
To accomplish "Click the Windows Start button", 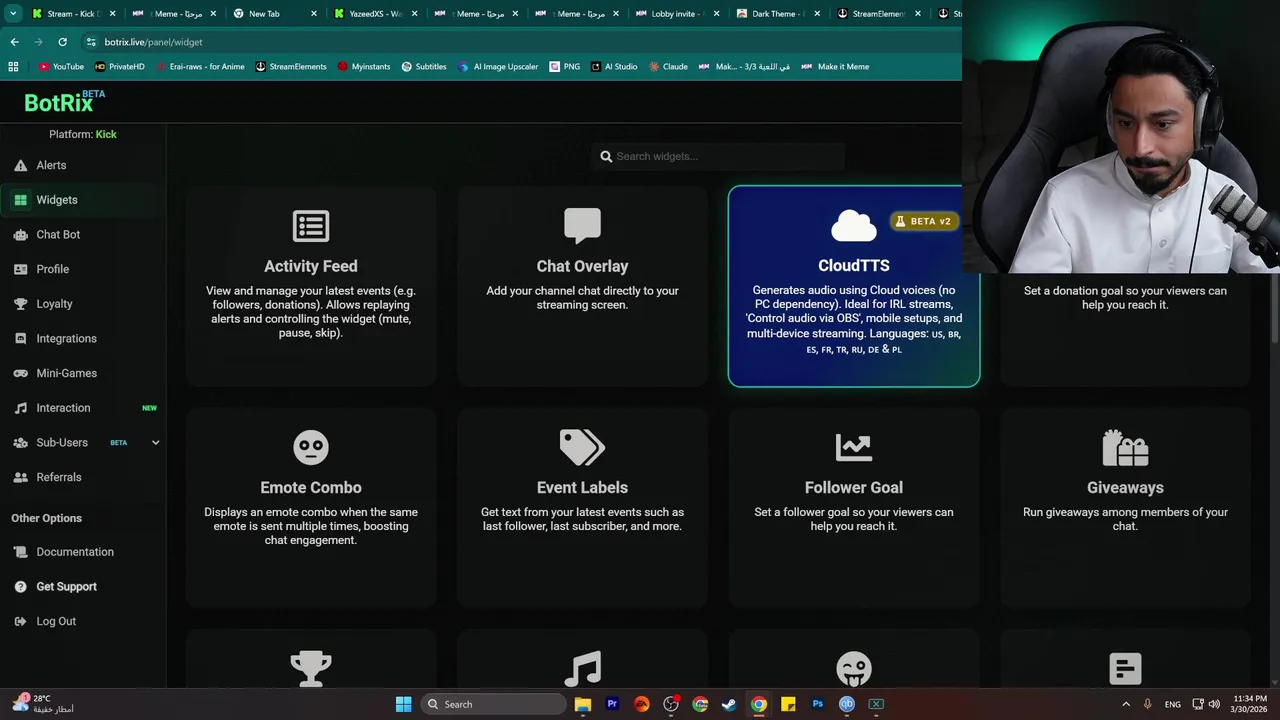I will [403, 704].
